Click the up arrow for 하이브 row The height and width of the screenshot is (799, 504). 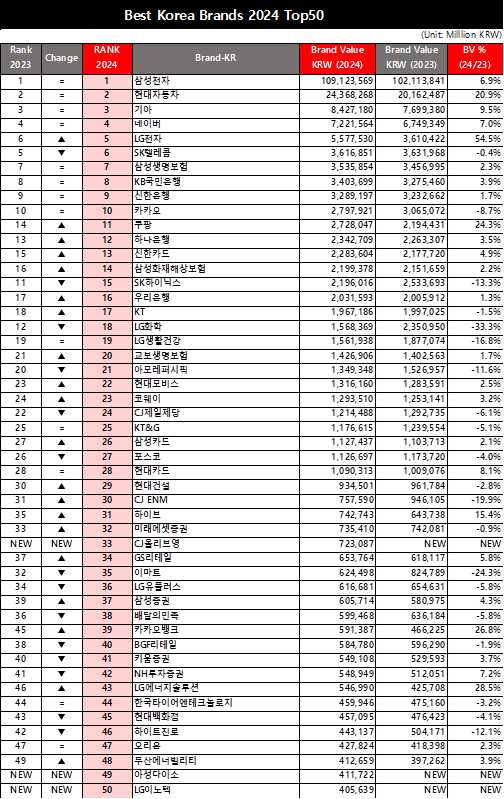62,515
